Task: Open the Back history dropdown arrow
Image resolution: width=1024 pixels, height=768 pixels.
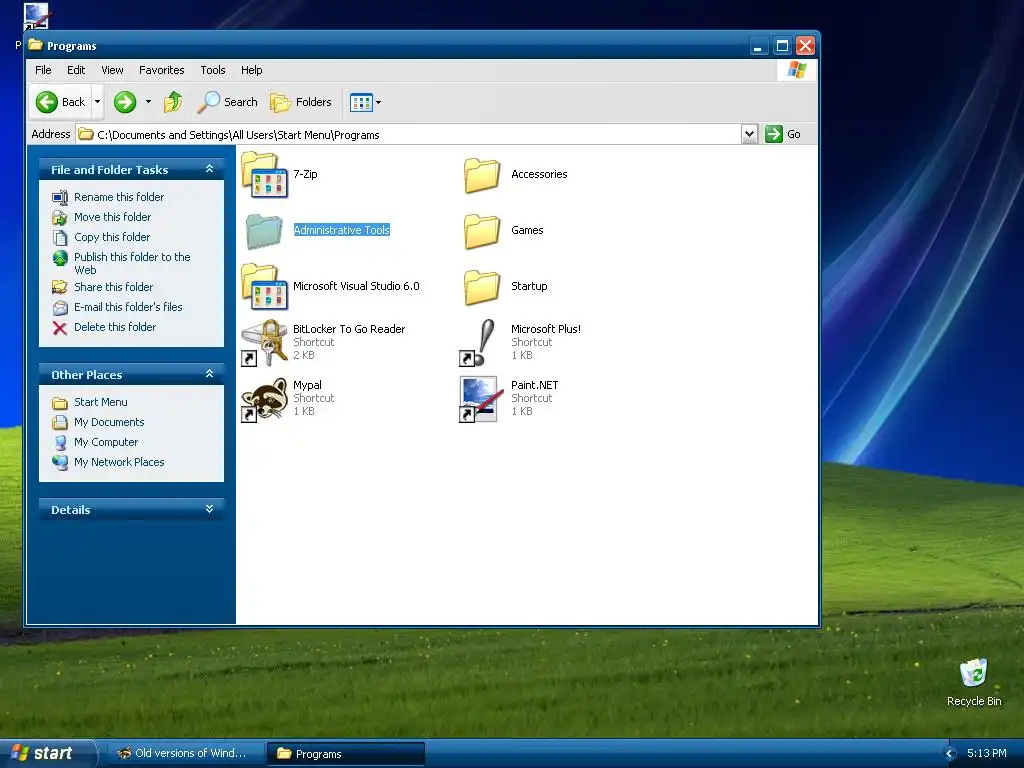Action: click(97, 102)
